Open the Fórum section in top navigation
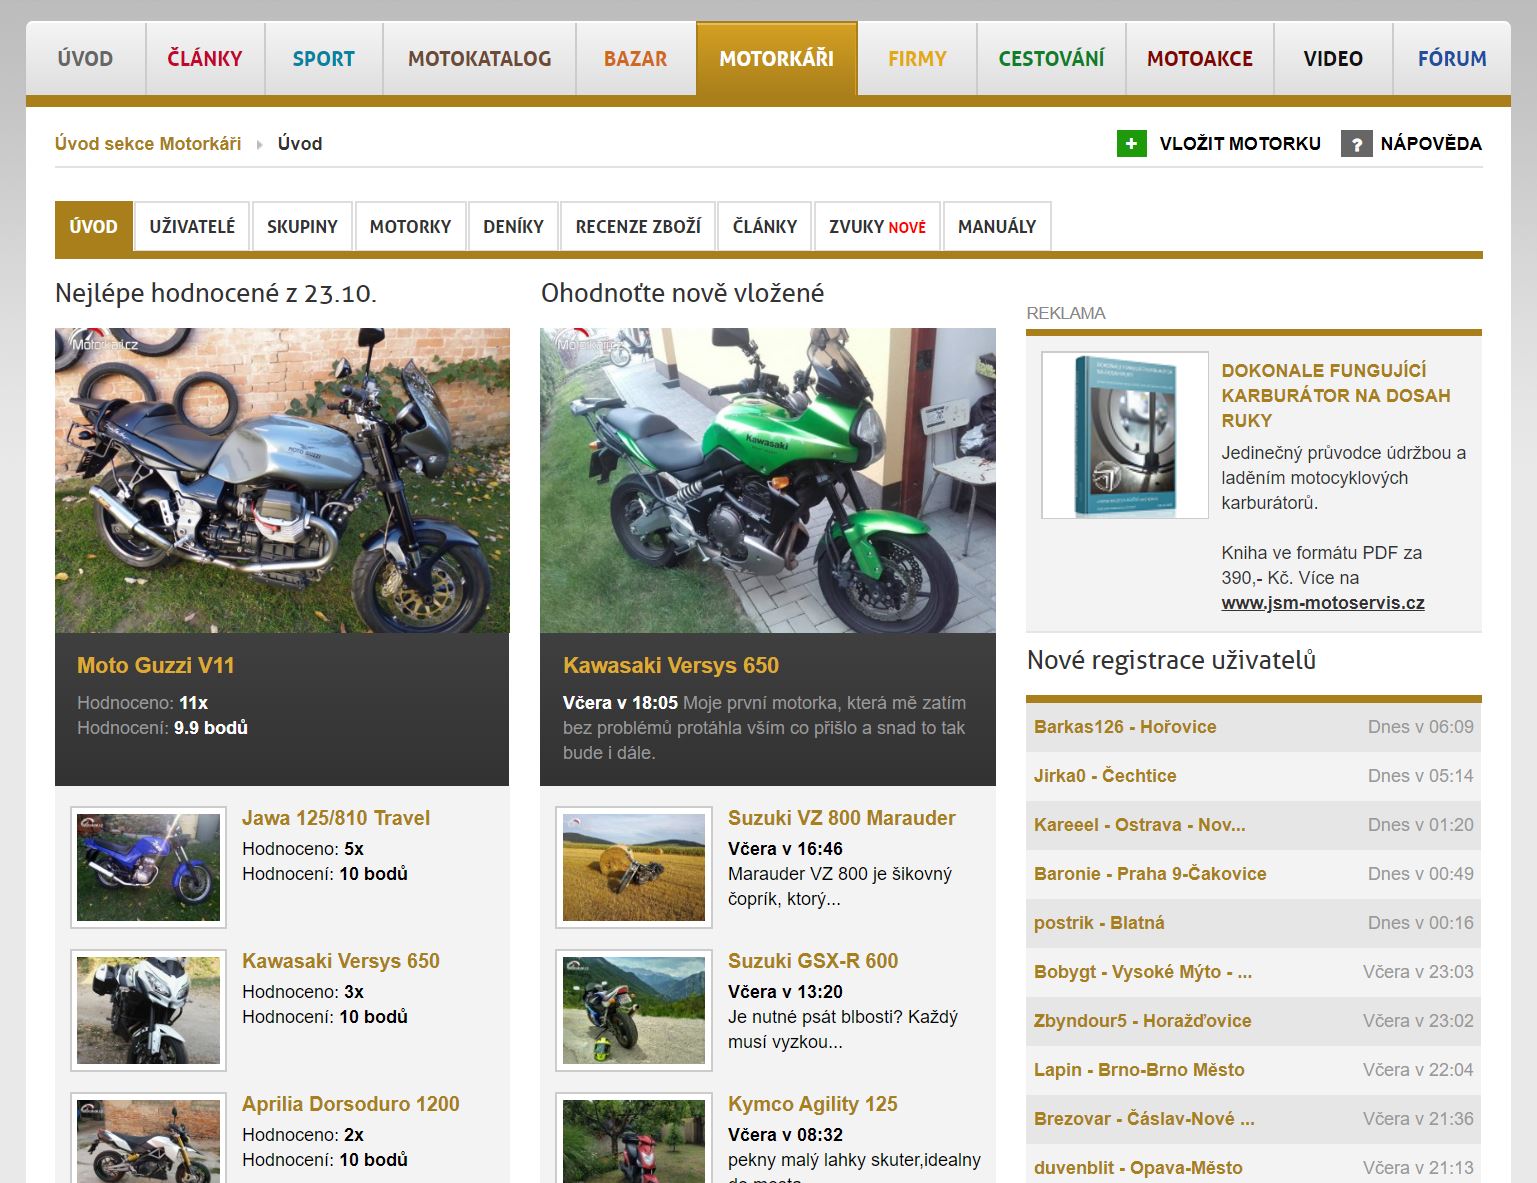Viewport: 1537px width, 1183px height. coord(1451,59)
